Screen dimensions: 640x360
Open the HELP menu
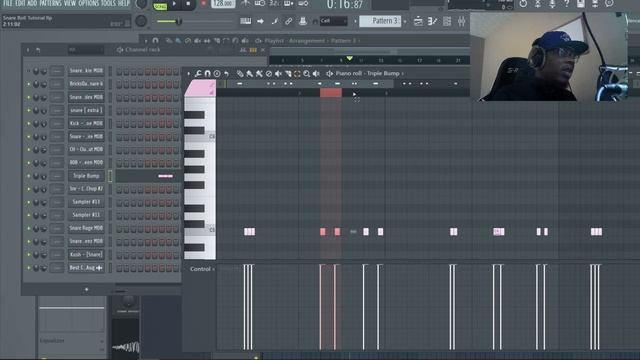(124, 3)
